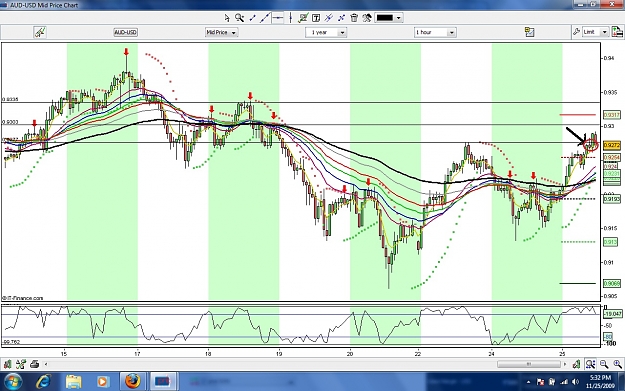Open the hammer and tools settings
625x391 pixels.
click(x=367, y=18)
